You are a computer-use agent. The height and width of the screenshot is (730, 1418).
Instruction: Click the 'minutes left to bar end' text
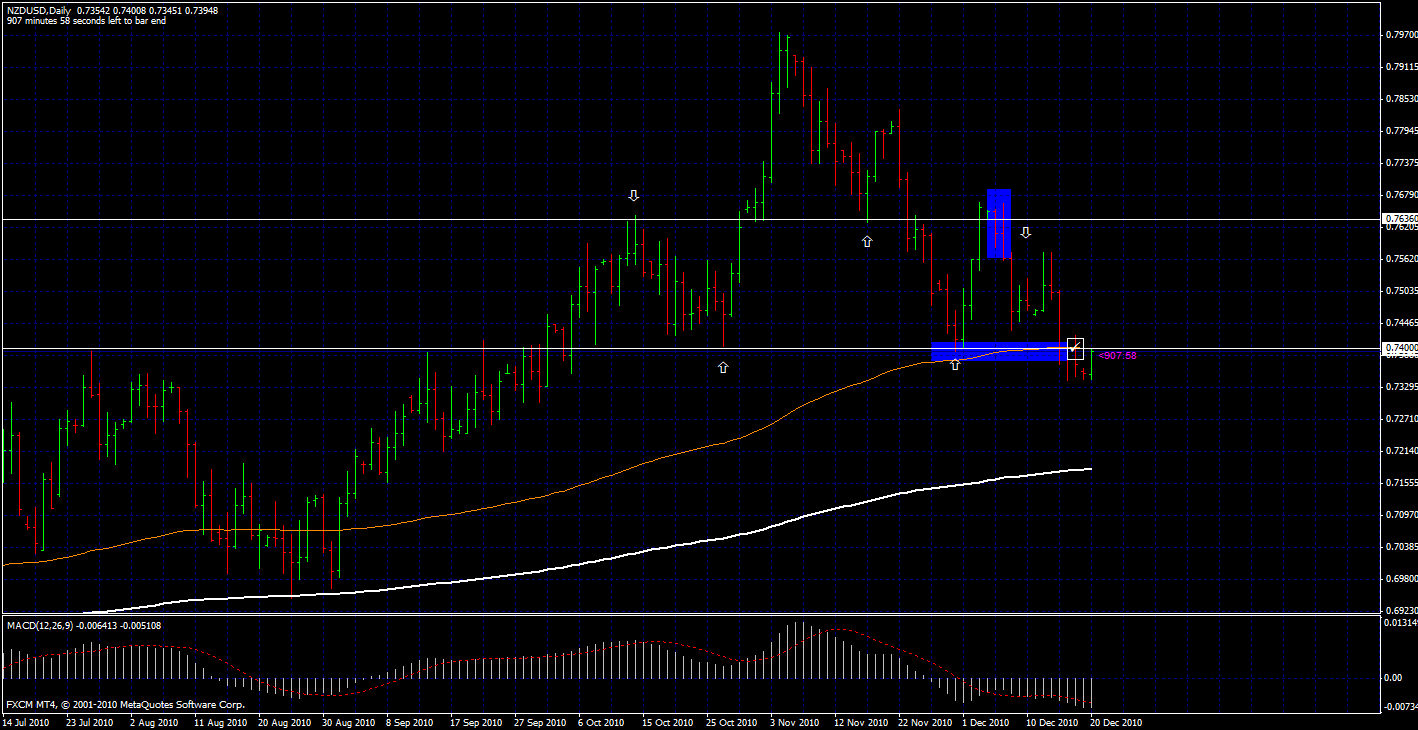point(85,21)
